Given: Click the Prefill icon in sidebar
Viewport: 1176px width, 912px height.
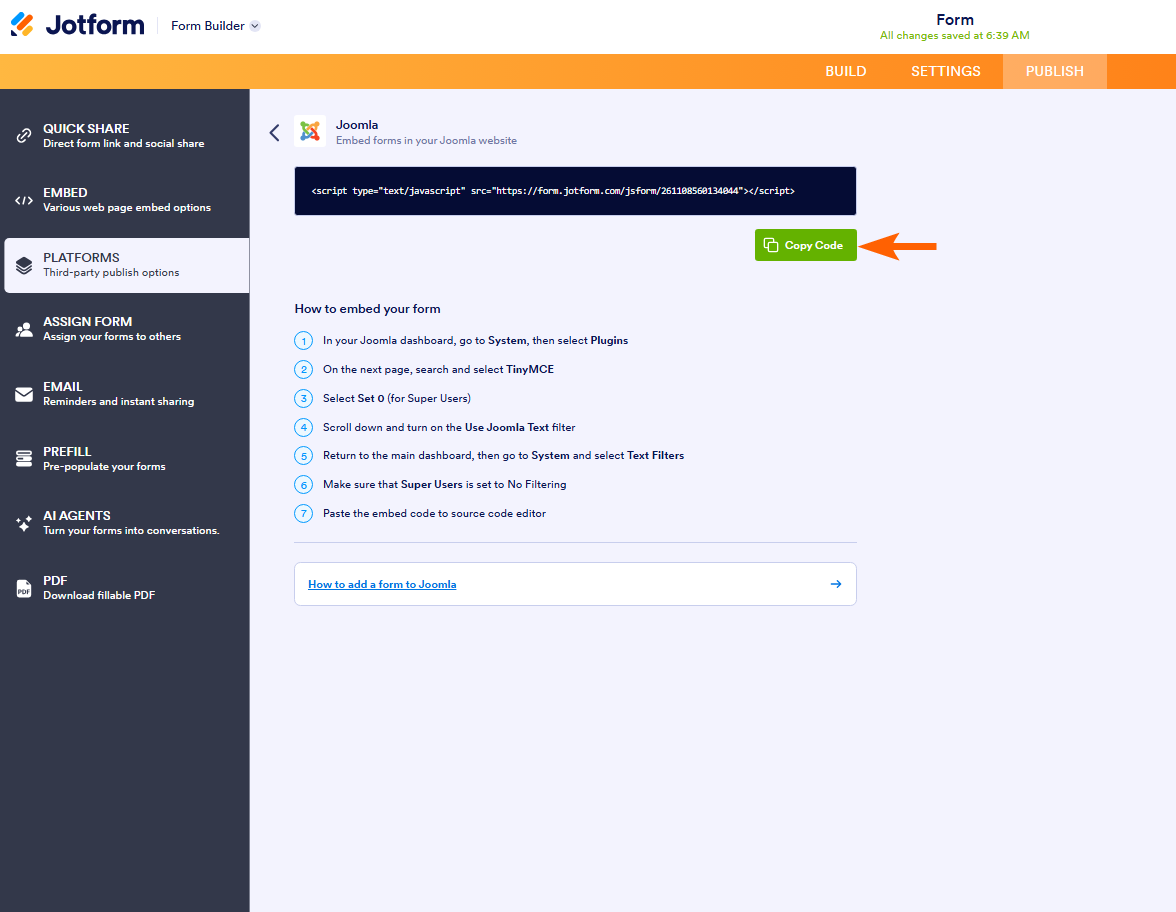Looking at the screenshot, I should tap(24, 458).
